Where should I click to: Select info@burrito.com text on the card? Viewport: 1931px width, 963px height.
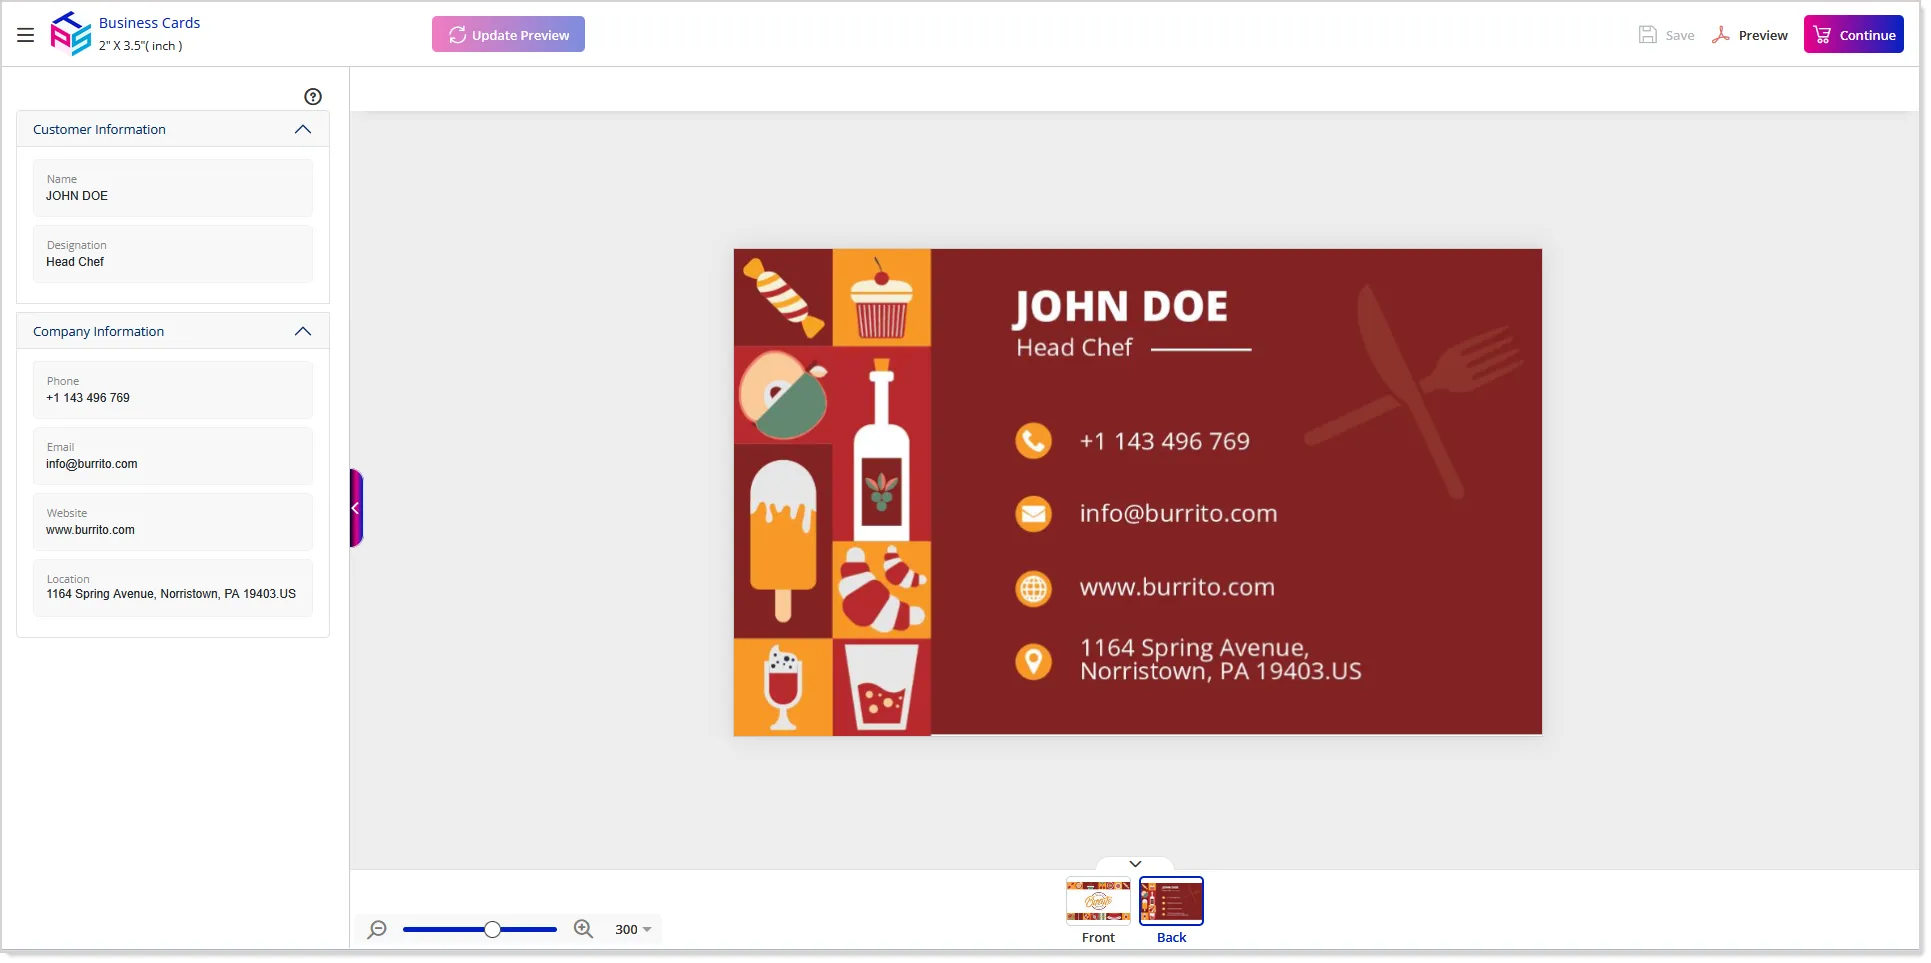tap(1179, 514)
